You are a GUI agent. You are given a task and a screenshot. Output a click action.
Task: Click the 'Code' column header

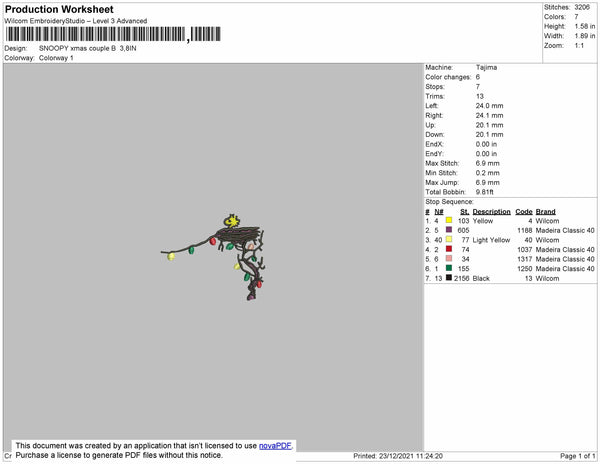pos(524,212)
